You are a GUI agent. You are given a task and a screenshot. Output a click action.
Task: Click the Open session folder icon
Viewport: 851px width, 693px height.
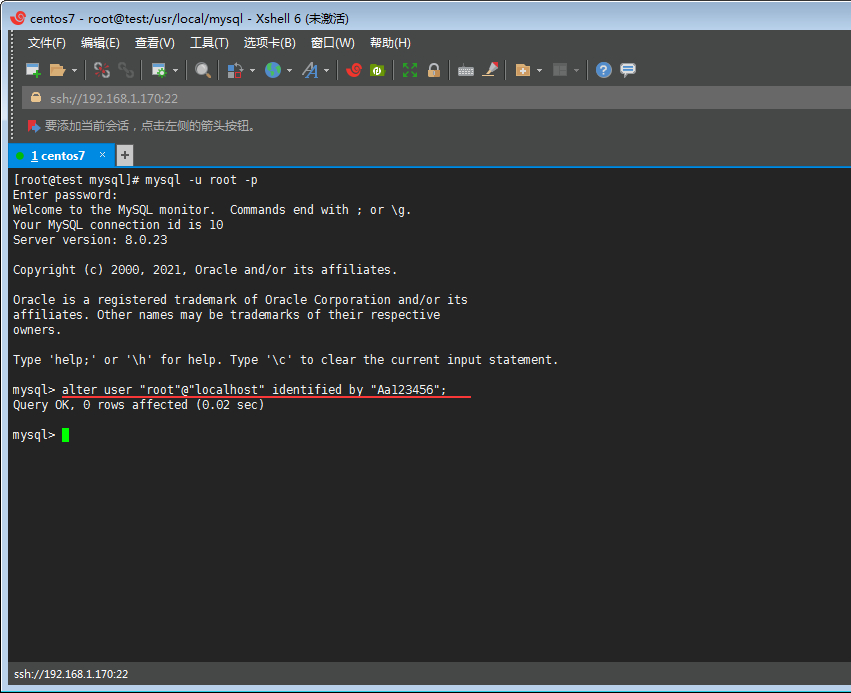coord(57,70)
